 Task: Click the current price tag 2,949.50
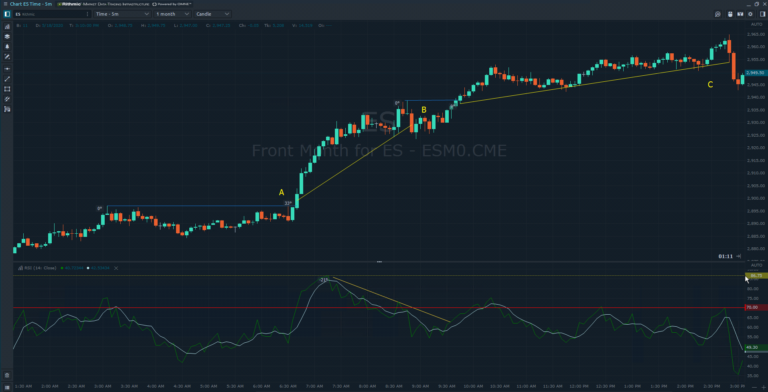[x=755, y=73]
